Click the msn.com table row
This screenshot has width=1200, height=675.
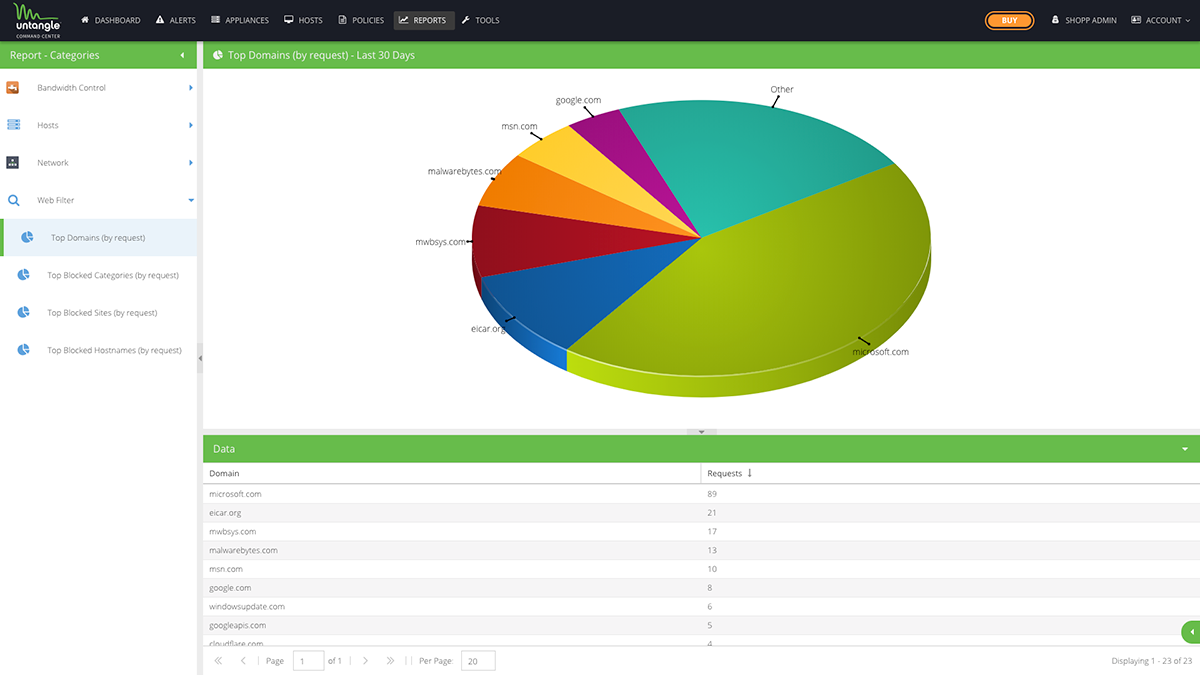701,569
